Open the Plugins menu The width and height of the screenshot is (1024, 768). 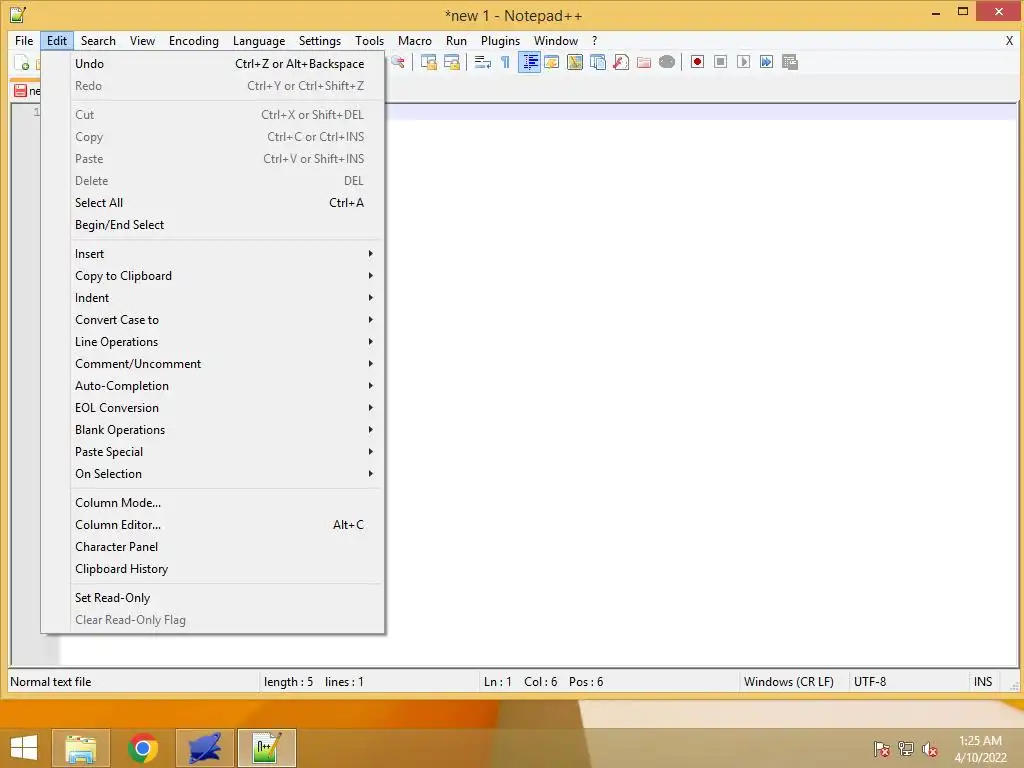(500, 40)
